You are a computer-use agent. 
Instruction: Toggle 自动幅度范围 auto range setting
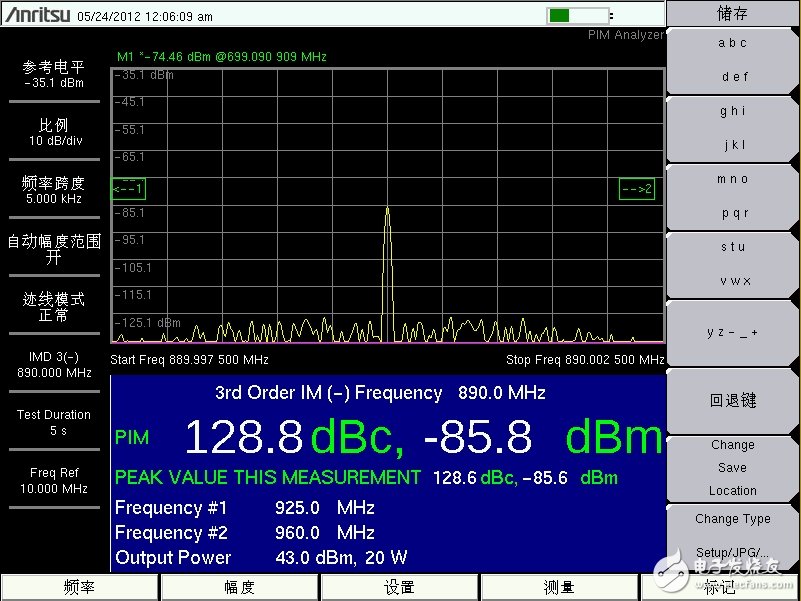click(x=54, y=249)
